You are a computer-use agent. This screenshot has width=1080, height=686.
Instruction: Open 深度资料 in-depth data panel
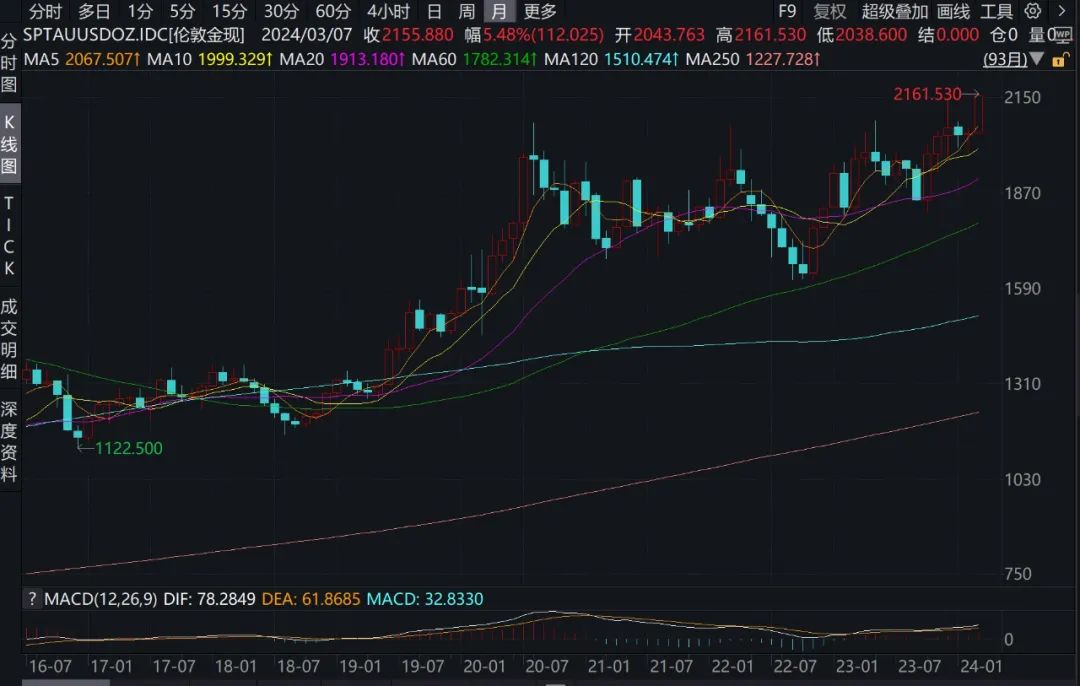pos(9,441)
